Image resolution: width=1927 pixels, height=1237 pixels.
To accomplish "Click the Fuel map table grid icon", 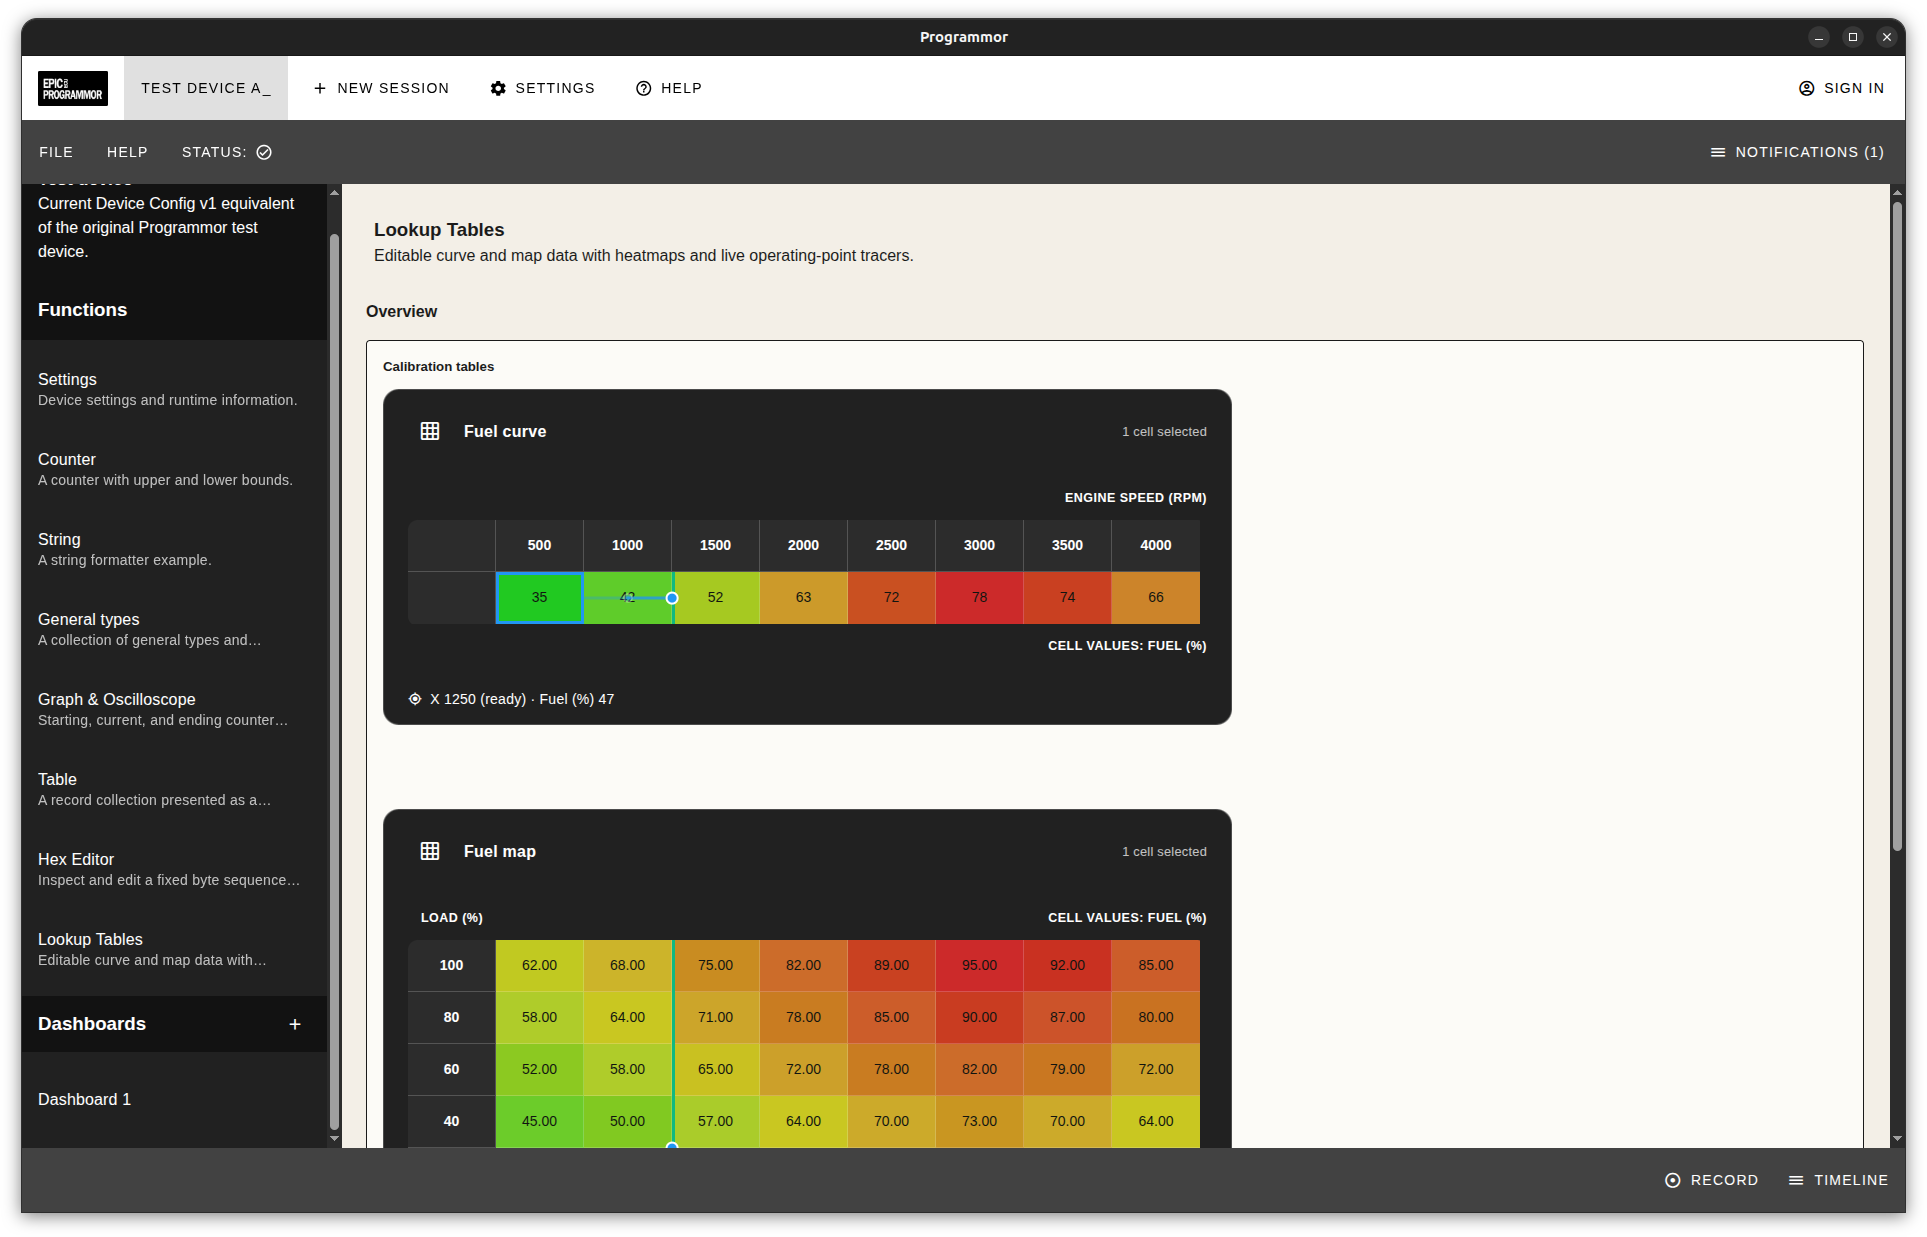I will [430, 851].
